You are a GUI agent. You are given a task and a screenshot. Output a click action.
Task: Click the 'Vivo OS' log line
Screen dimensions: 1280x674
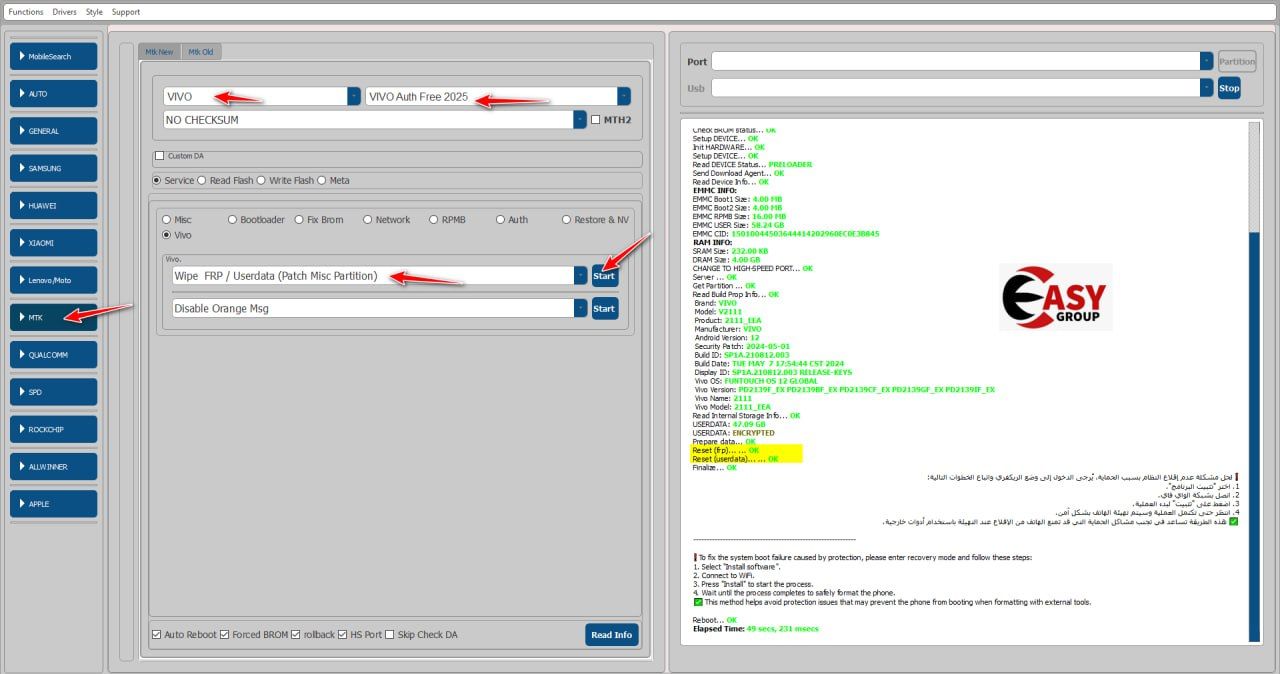pyautogui.click(x=756, y=381)
